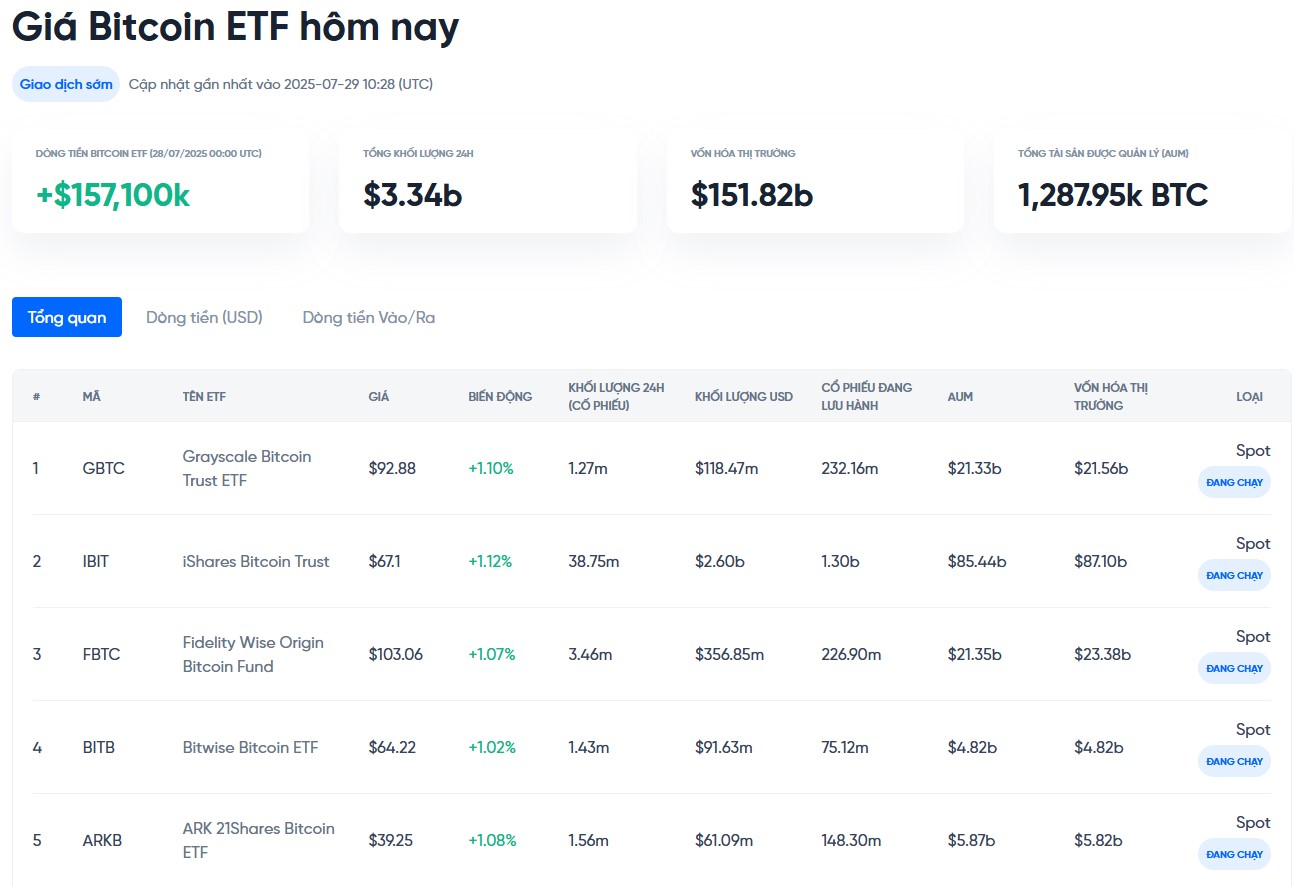Sort by VỐN HÓA THỊ TRƯỜNG column header
Image resolution: width=1294 pixels, height=886 pixels.
point(1111,396)
